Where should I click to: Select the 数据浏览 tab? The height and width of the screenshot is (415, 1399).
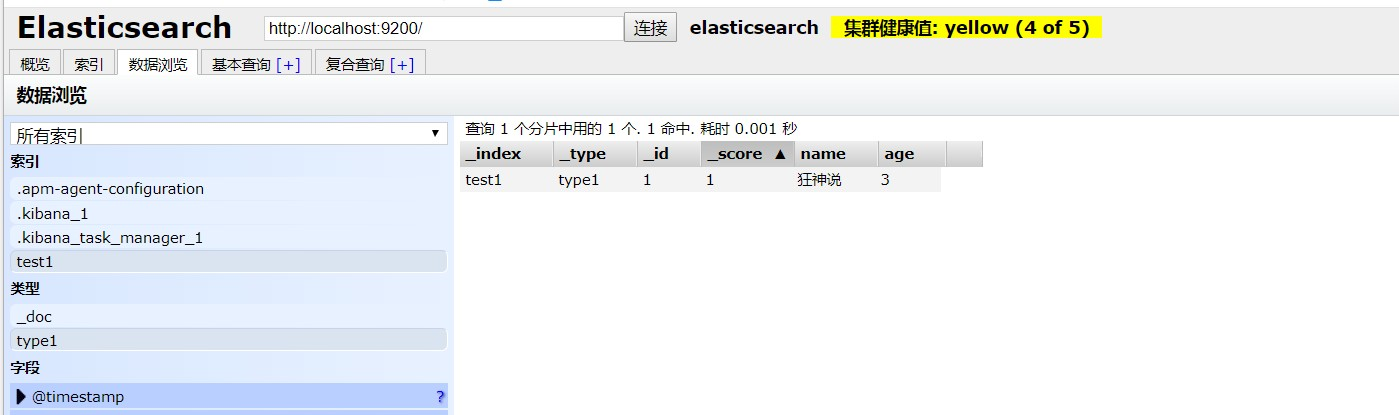click(x=157, y=64)
